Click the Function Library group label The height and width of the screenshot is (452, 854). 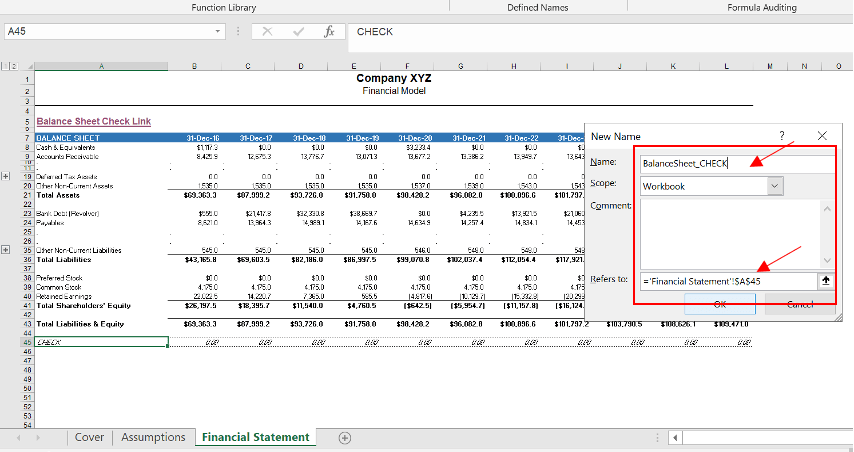coord(223,8)
